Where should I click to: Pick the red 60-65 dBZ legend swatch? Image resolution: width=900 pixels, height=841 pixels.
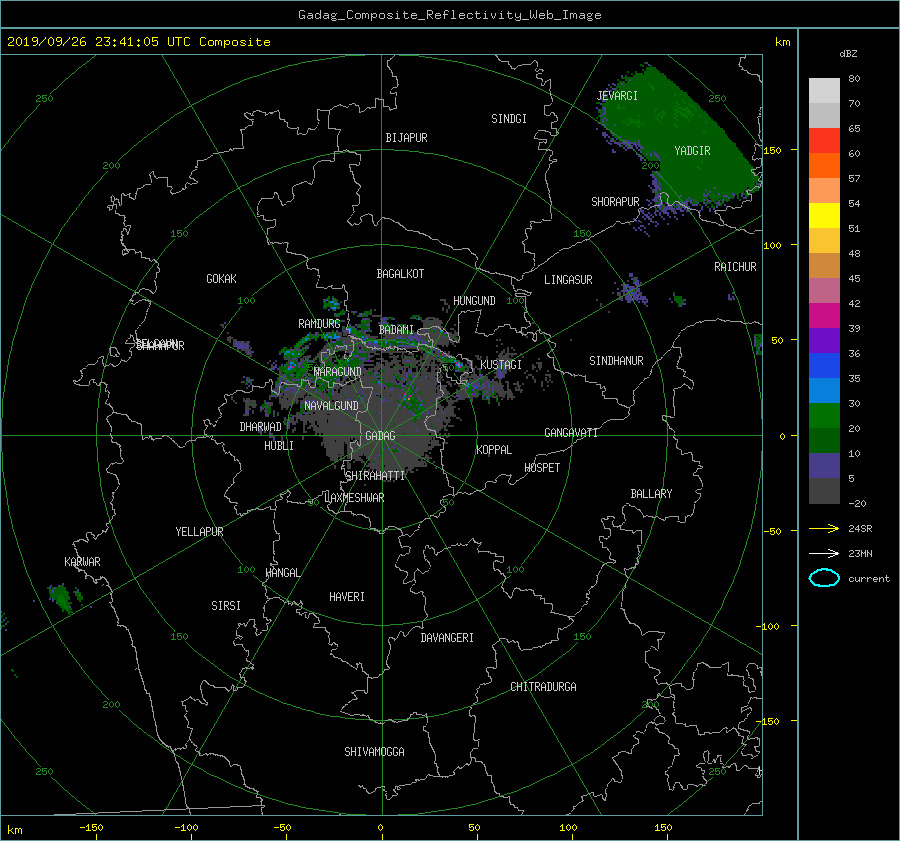coord(824,141)
